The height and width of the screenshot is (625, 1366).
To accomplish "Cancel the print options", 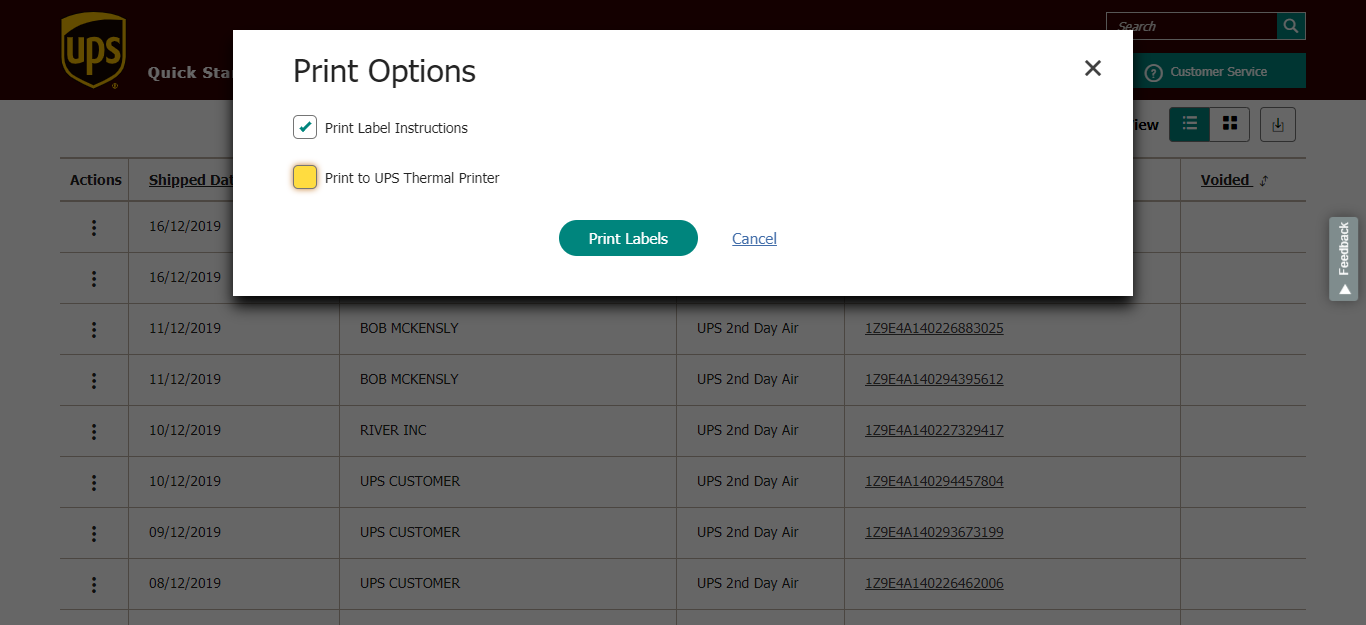I will 754,238.
